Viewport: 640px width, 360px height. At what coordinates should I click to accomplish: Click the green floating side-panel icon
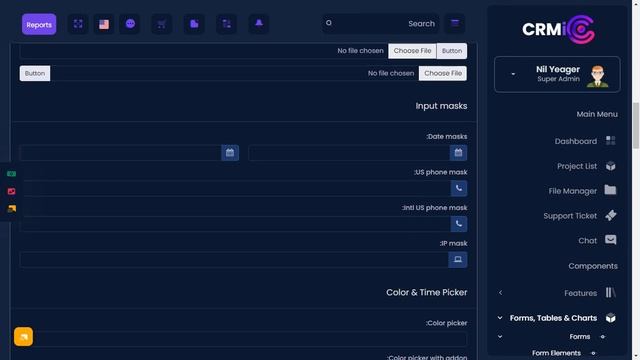tap(11, 174)
